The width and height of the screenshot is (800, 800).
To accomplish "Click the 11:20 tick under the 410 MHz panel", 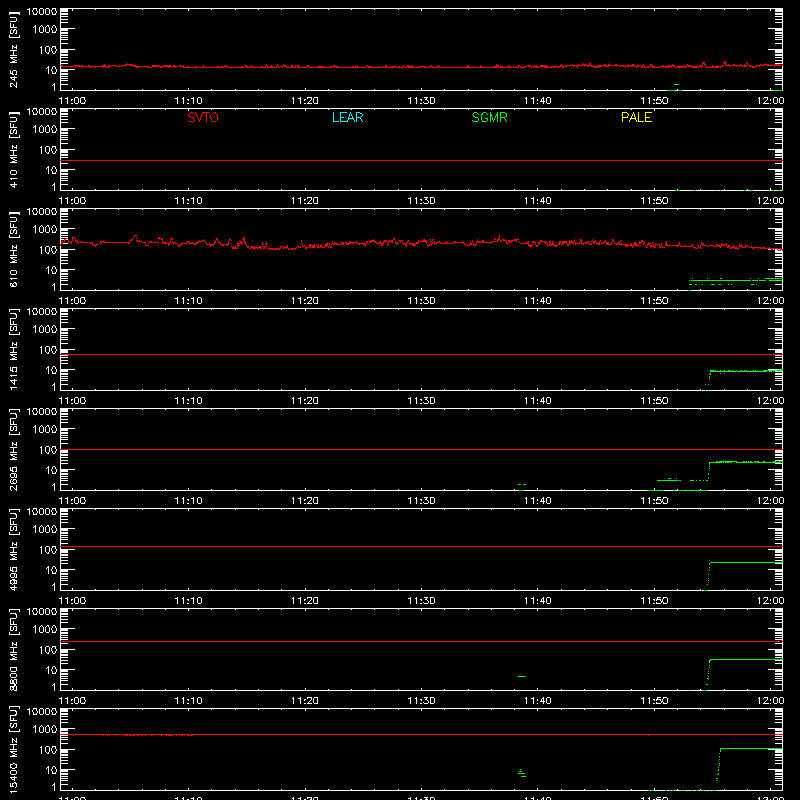I will pyautogui.click(x=305, y=201).
